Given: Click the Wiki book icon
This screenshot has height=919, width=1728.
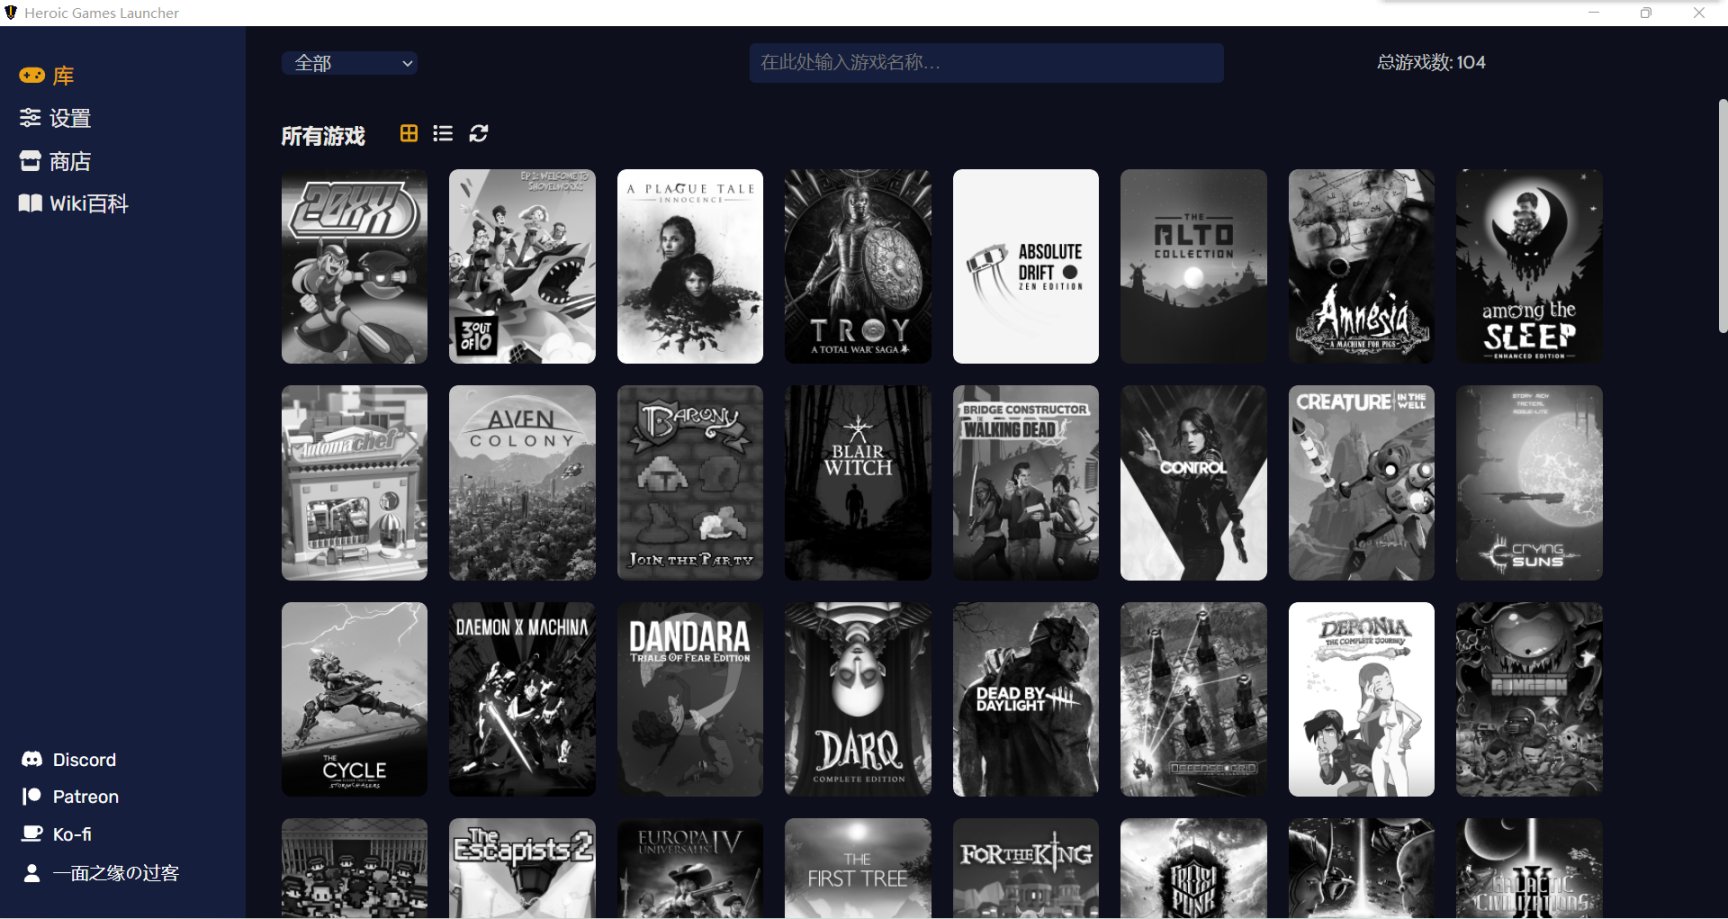Looking at the screenshot, I should 30,204.
